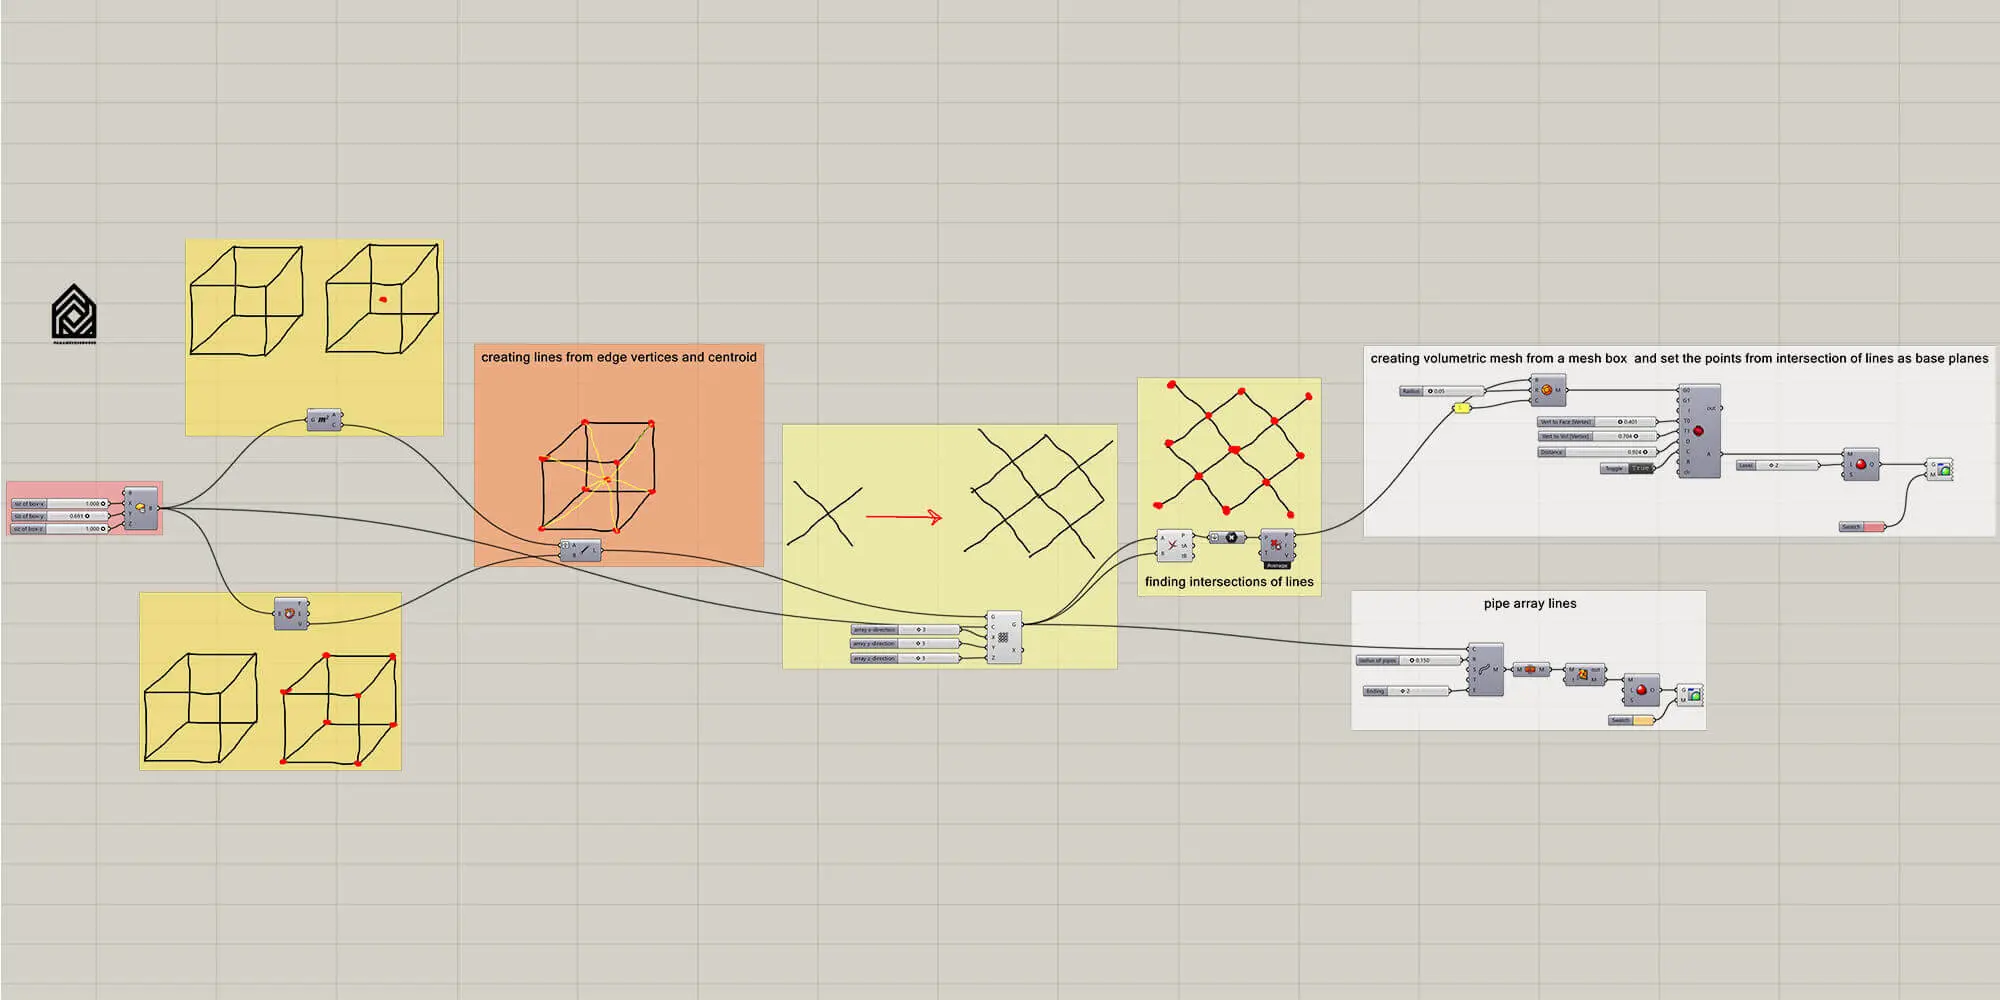Click the Mesh Sphere component next to Radius
Viewport: 2000px width, 1000px height.
point(1547,390)
